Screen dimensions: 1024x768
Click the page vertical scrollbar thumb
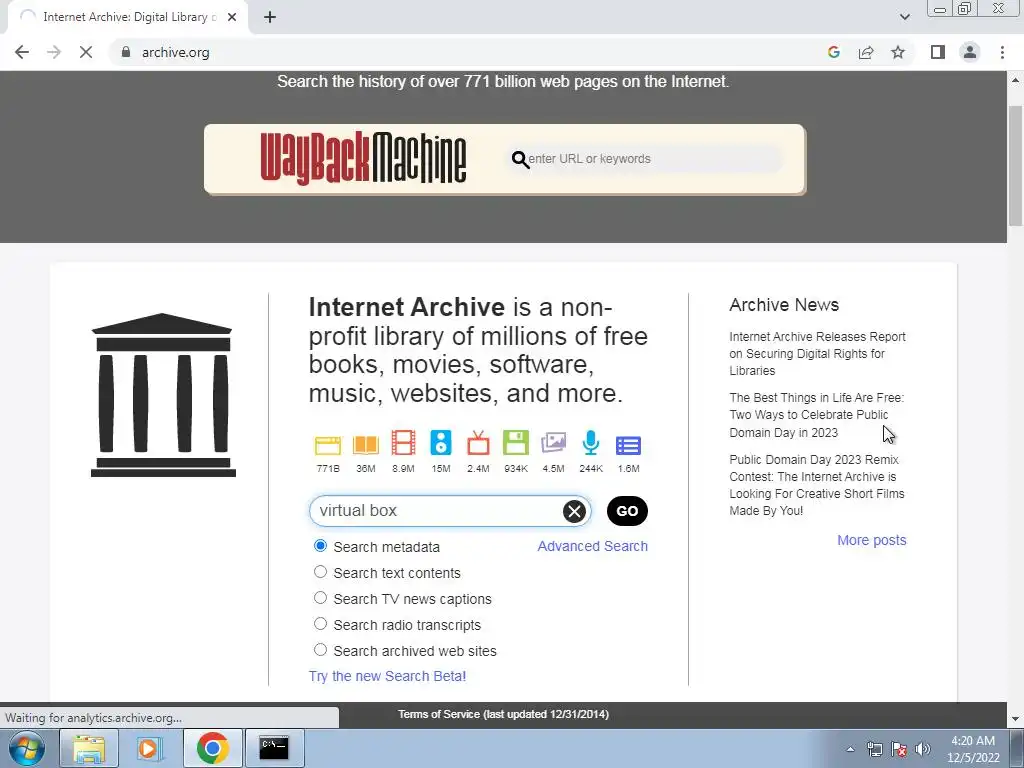(x=1015, y=165)
